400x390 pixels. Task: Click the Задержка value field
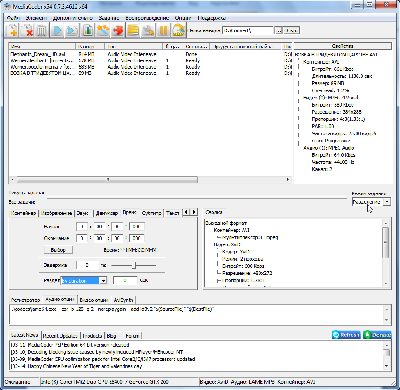[x=88, y=265]
